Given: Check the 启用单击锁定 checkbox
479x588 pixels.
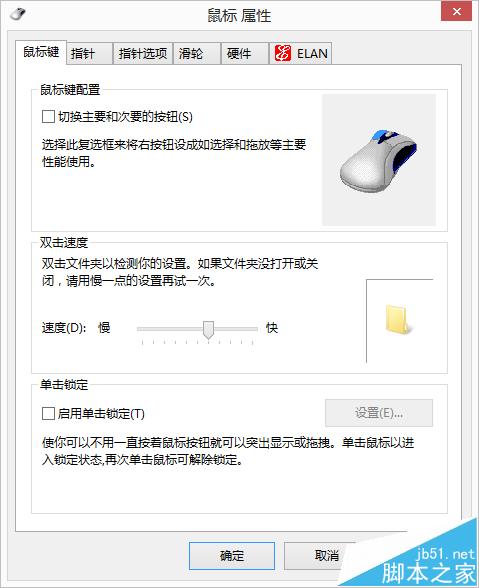Looking at the screenshot, I should pyautogui.click(x=48, y=414).
